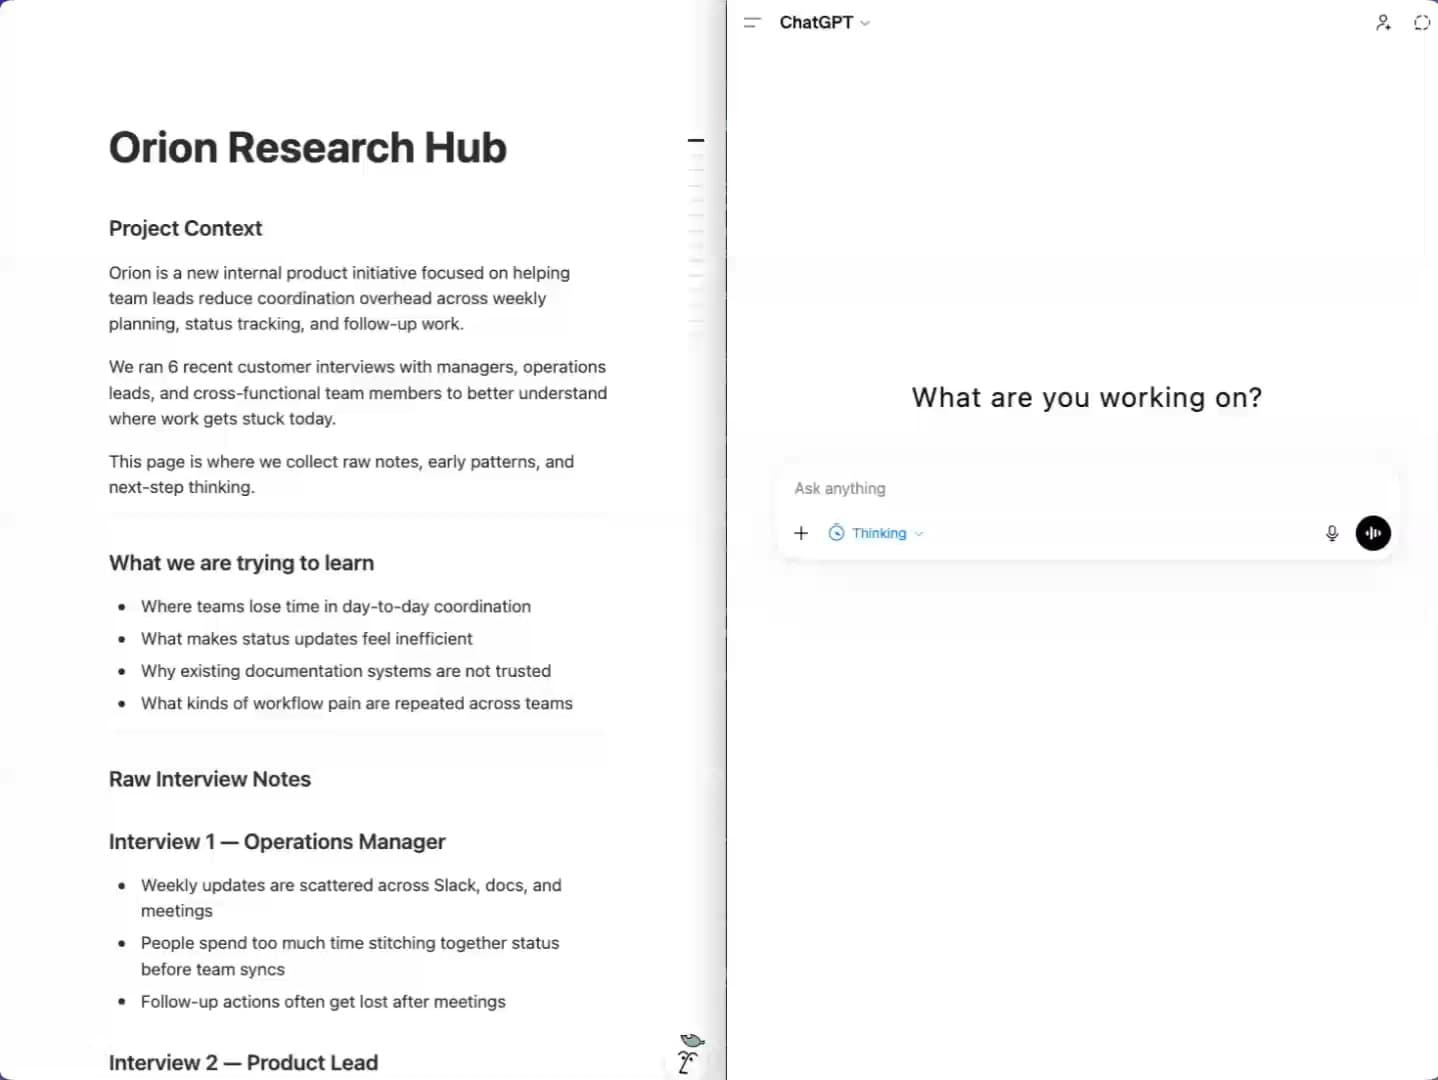Viewport: 1438px width, 1080px height.
Task: Click the dashed-circle temporary chat icon
Action: pos(1422,22)
